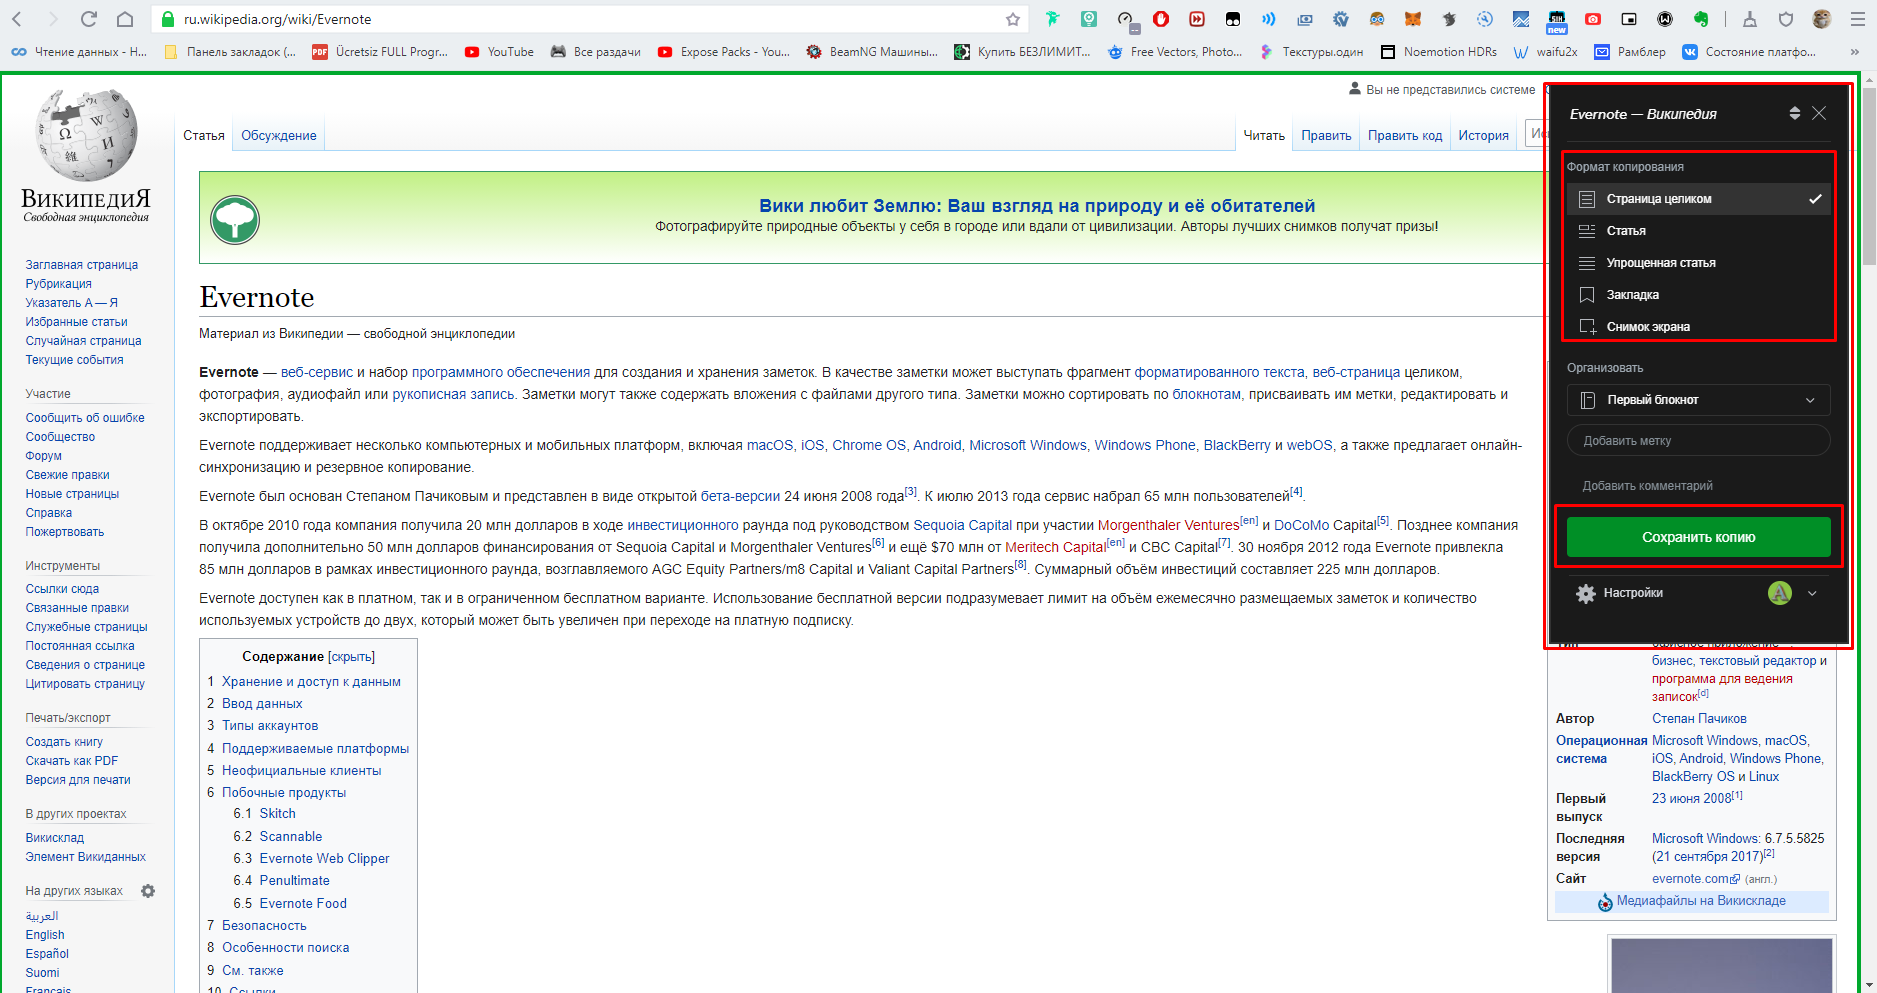Expand the account options chevron next to avatar
The height and width of the screenshot is (993, 1877).
coord(1812,593)
